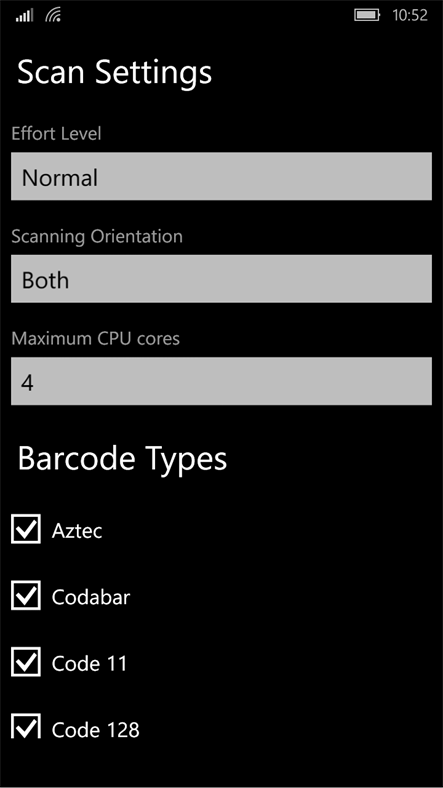Click the Code 11 label text
The image size is (443, 788).
point(89,663)
